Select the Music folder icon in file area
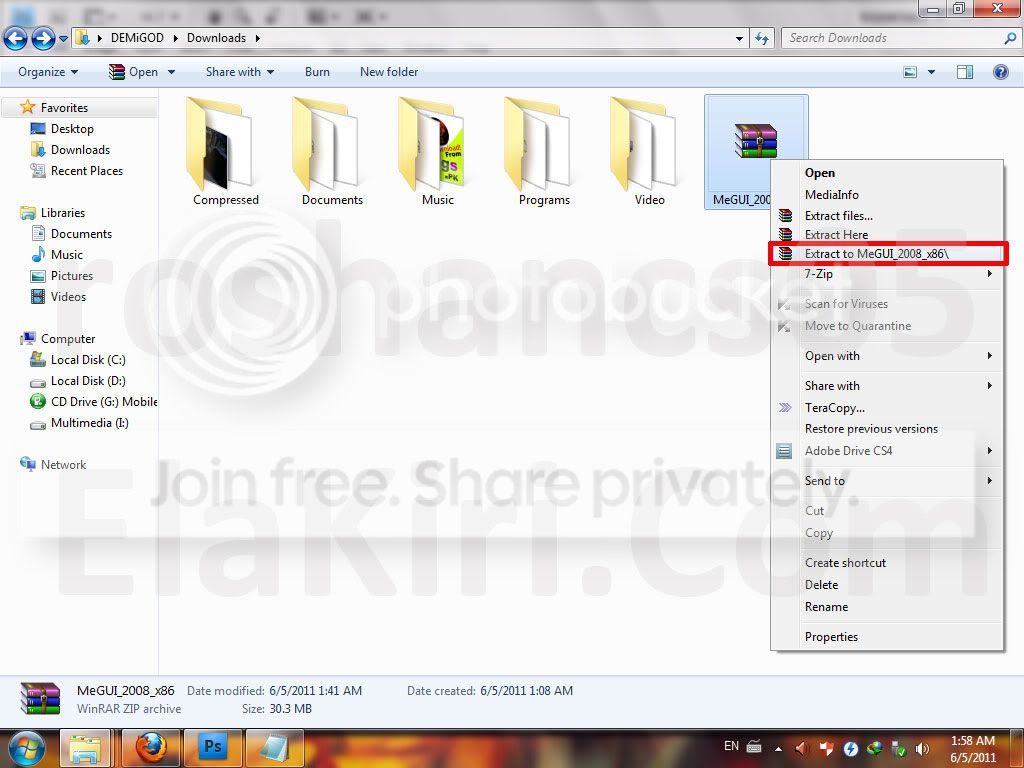 click(x=438, y=152)
